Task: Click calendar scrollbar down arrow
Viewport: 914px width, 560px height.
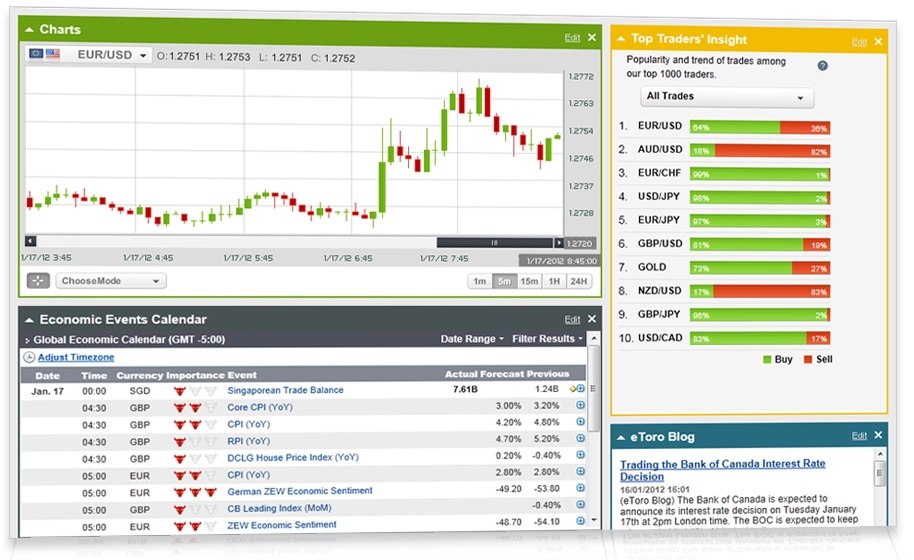Action: (x=593, y=520)
